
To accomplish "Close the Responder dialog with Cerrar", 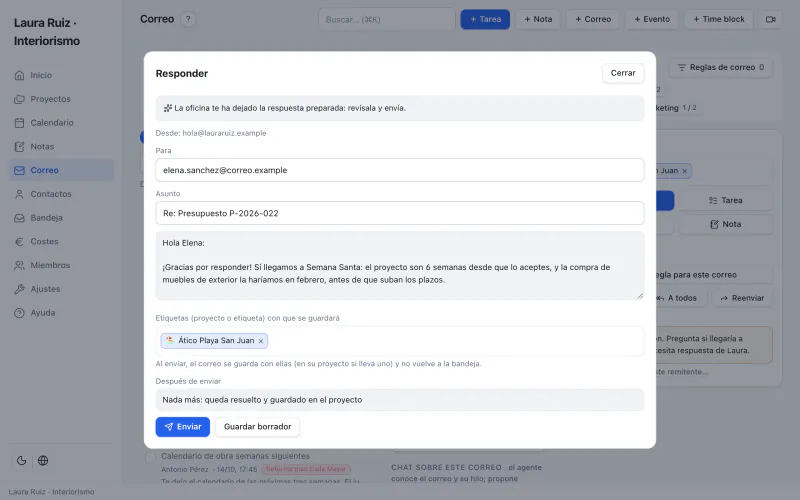I will click(623, 73).
